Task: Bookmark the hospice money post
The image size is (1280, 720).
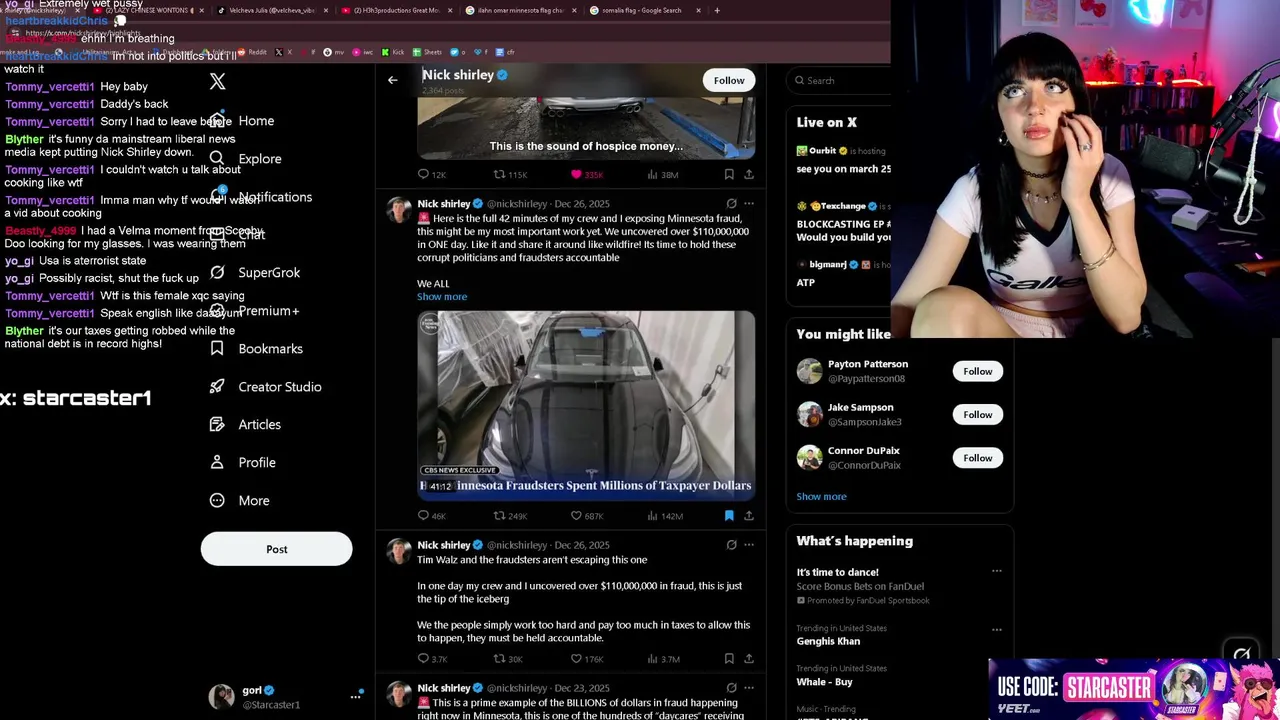Action: (x=729, y=175)
